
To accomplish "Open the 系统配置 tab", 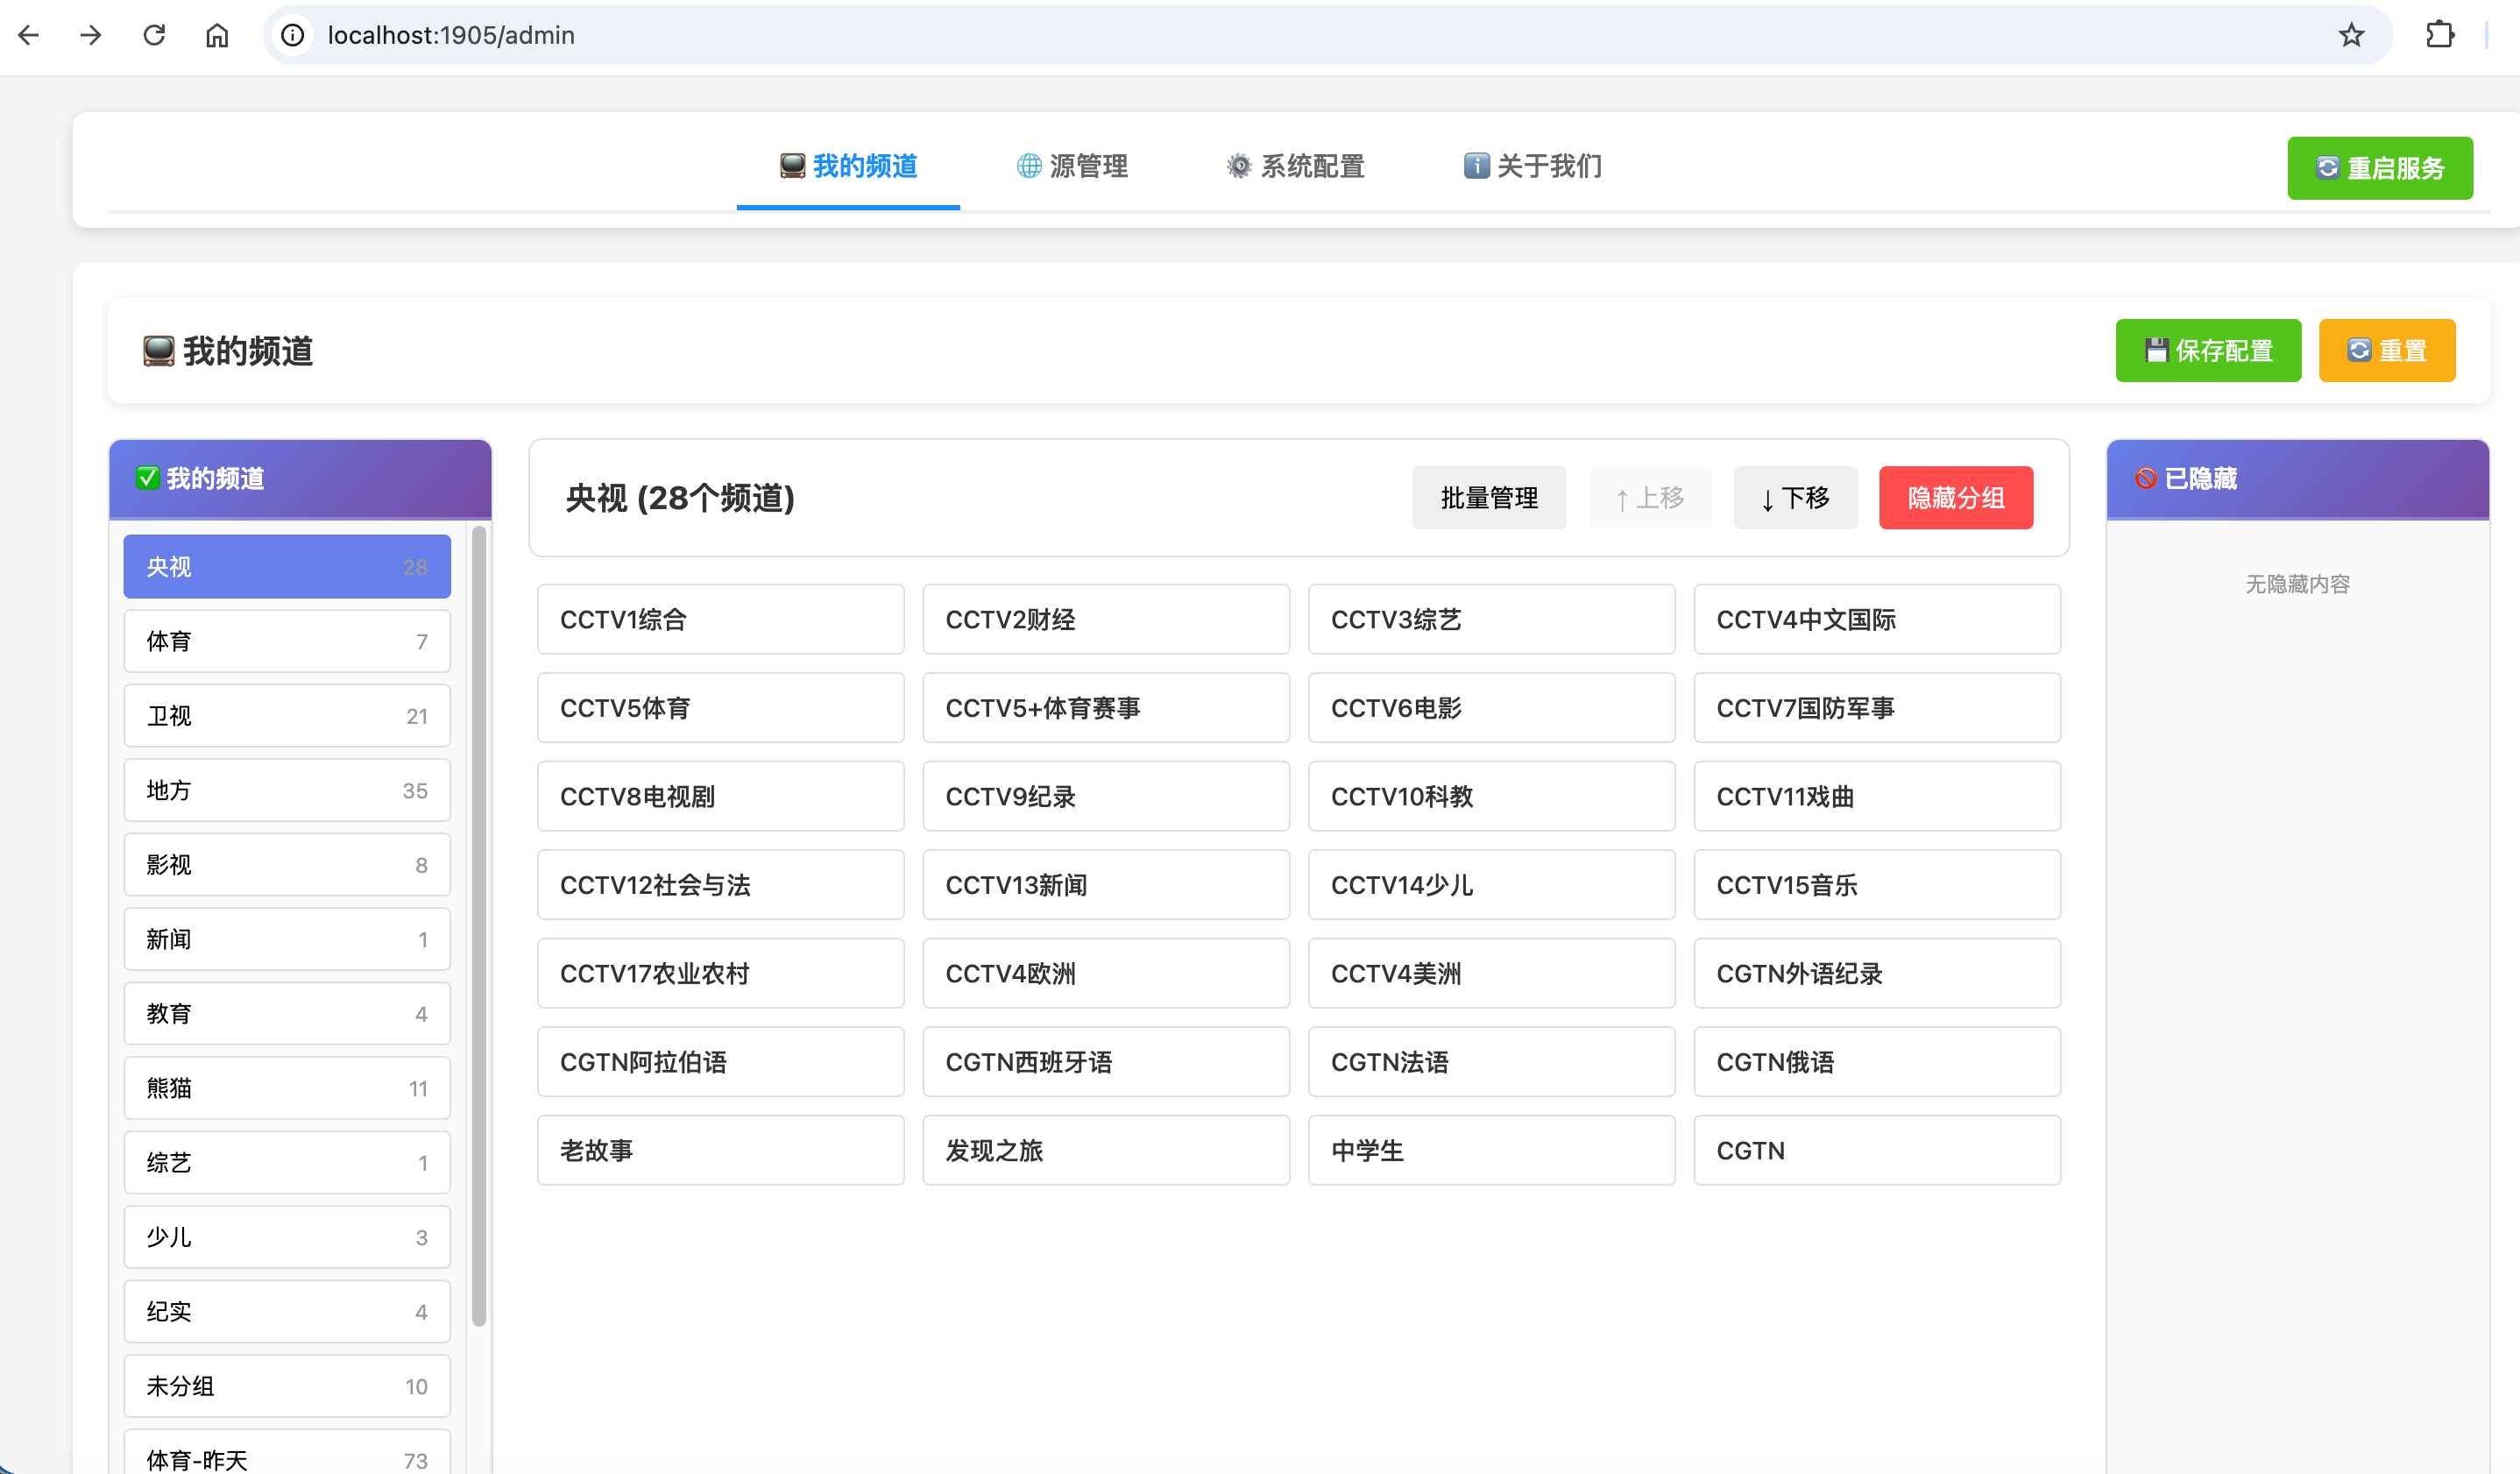I will (1295, 166).
